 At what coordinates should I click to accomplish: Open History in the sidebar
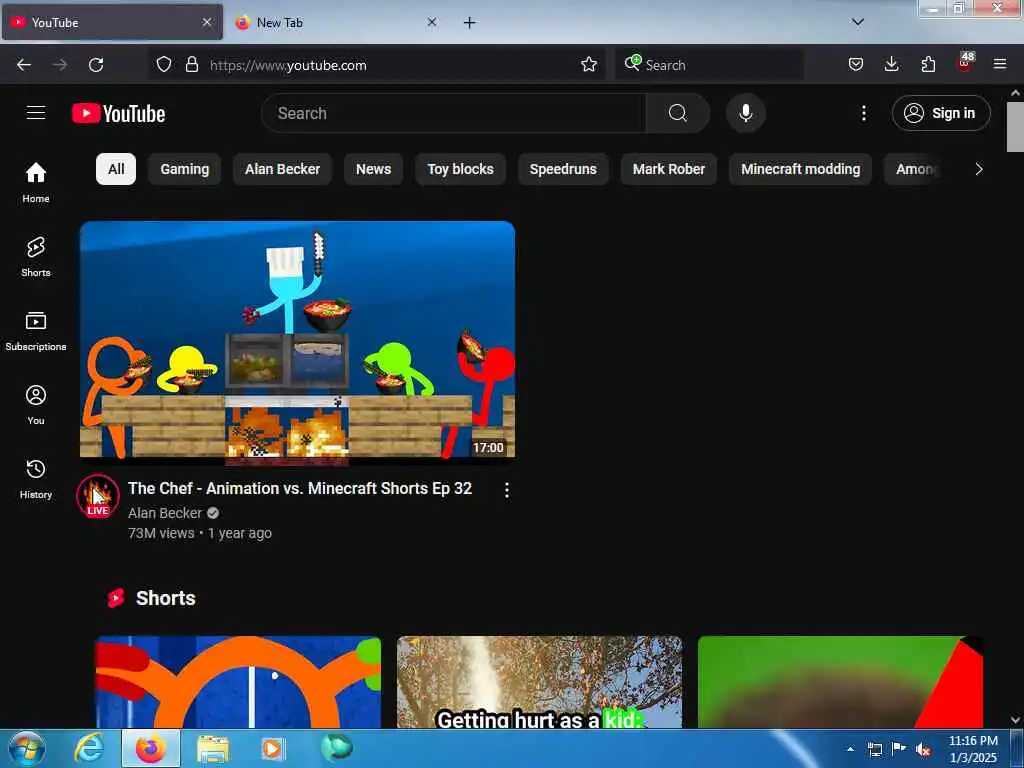36,479
